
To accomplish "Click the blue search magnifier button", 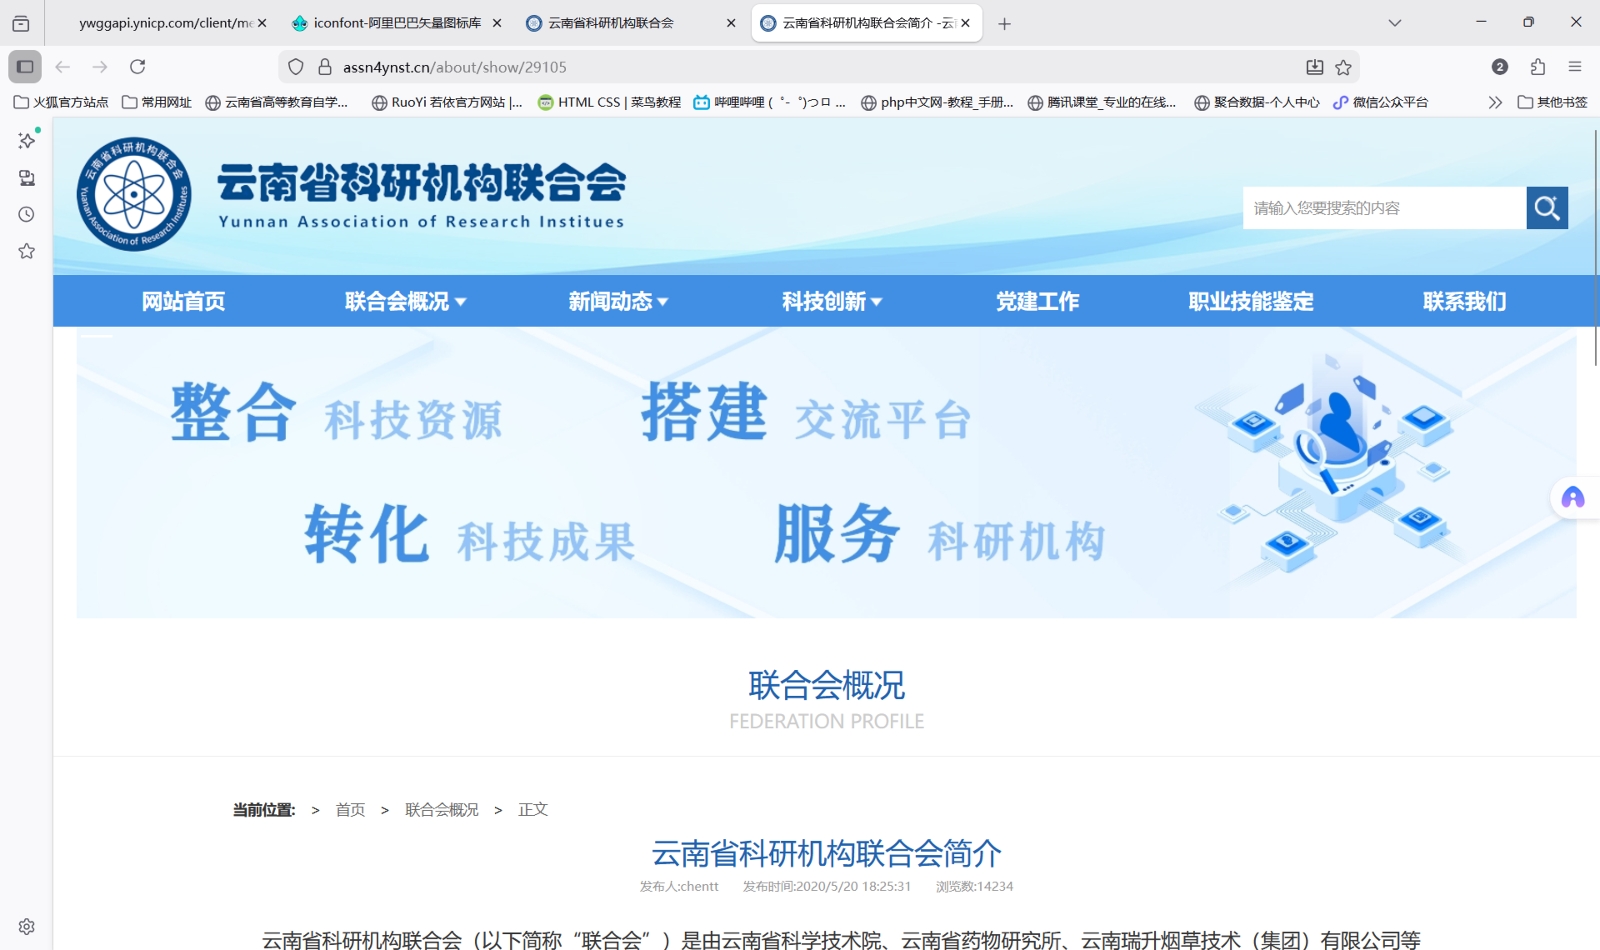I will click(1546, 208).
